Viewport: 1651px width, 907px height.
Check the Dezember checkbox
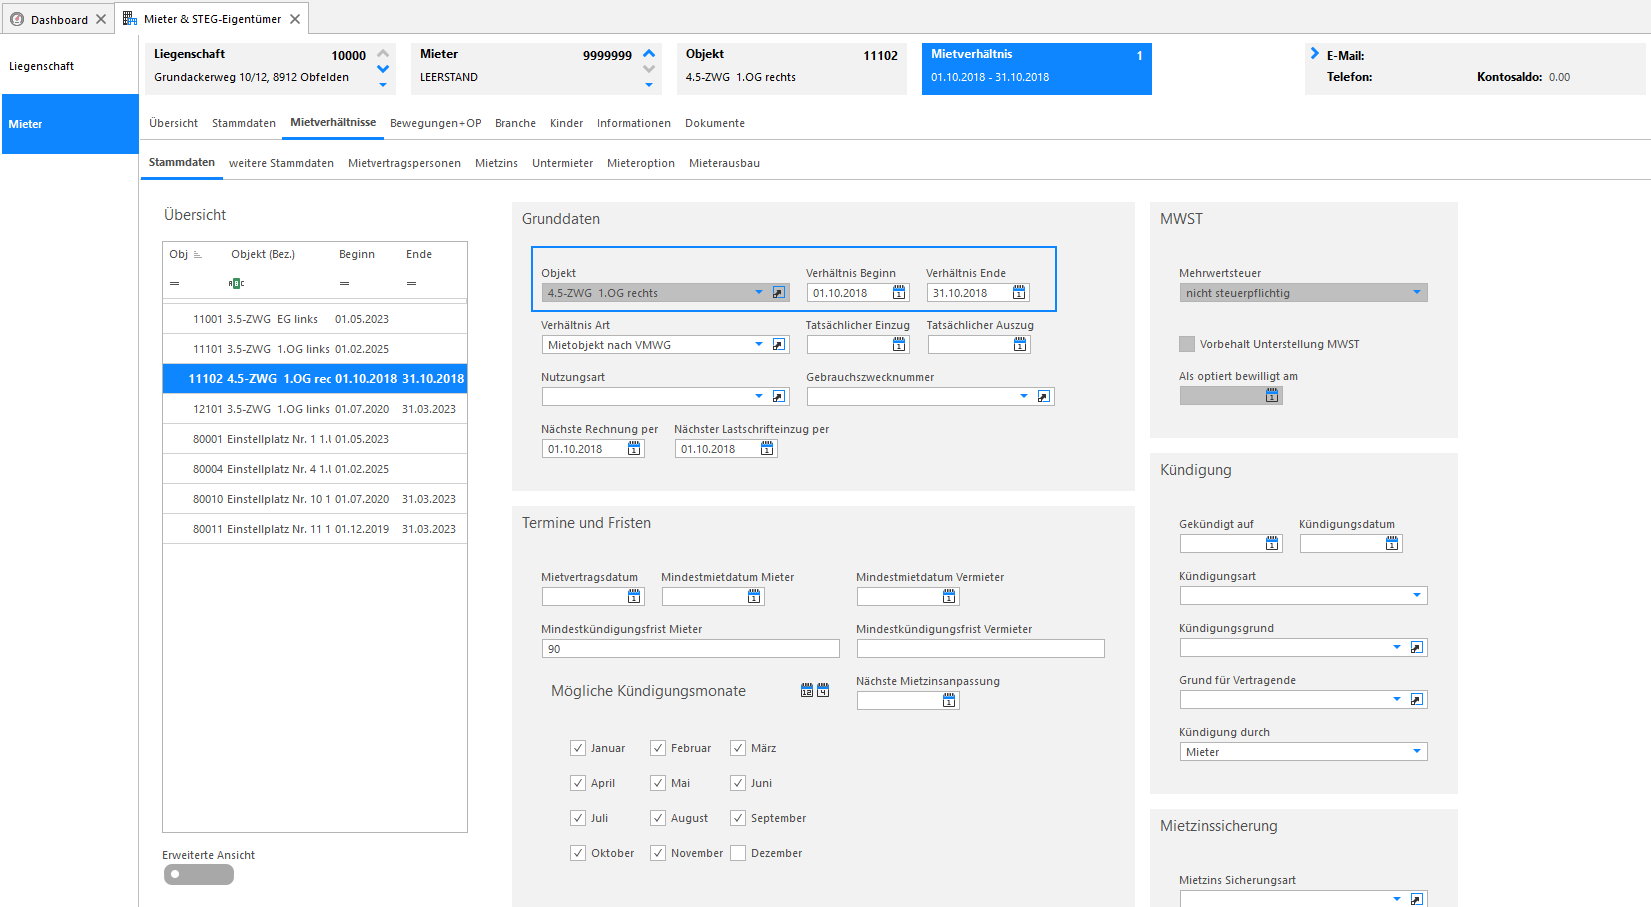[738, 853]
